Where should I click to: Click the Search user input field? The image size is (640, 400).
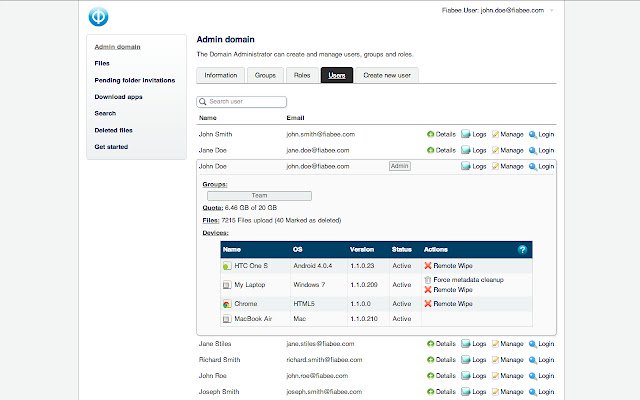point(242,102)
